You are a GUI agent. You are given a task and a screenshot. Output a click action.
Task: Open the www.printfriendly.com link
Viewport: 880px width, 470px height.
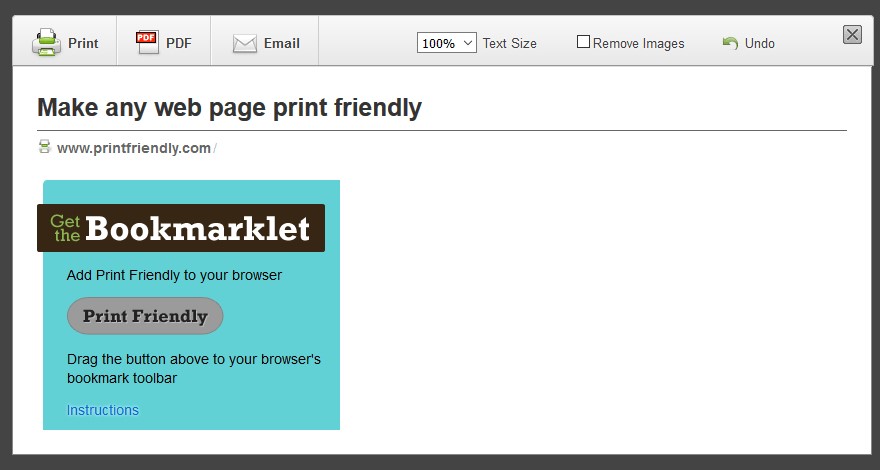134,148
